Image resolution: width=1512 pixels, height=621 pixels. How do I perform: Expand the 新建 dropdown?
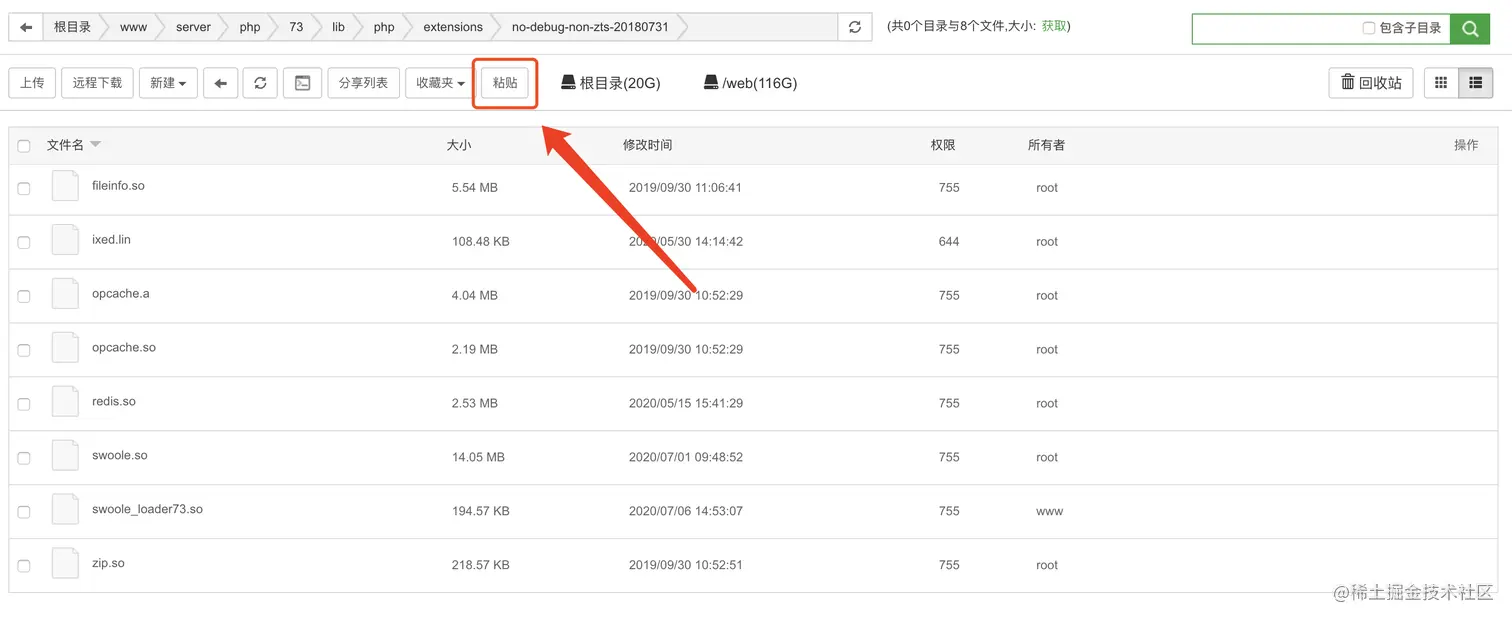(x=168, y=83)
